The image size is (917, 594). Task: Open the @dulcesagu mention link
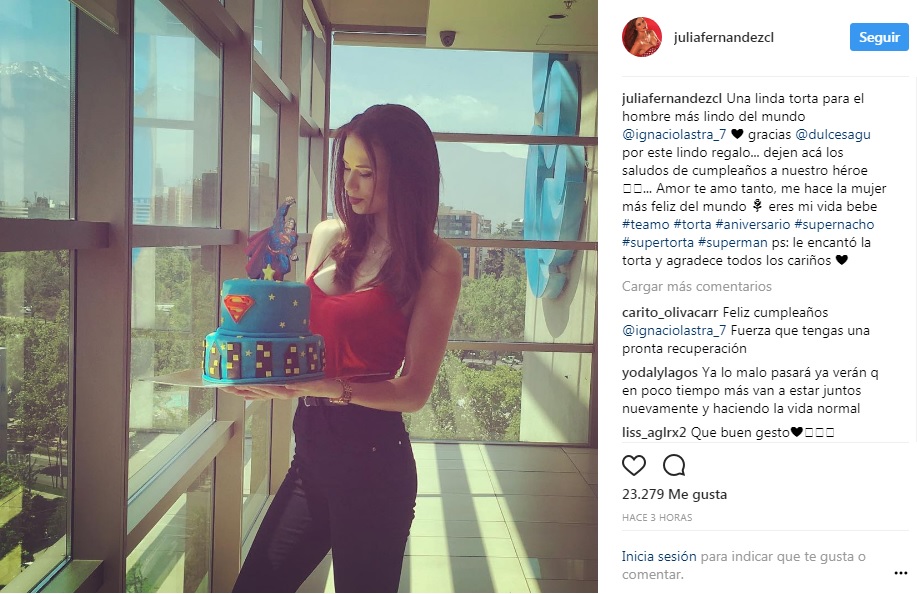click(x=833, y=134)
